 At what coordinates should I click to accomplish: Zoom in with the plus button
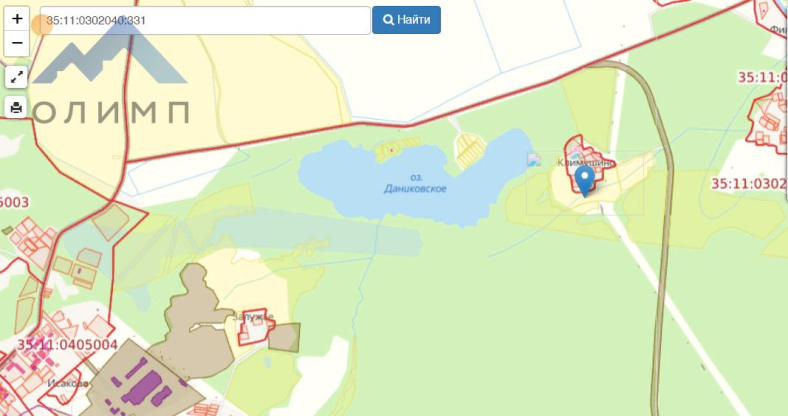[x=17, y=19]
